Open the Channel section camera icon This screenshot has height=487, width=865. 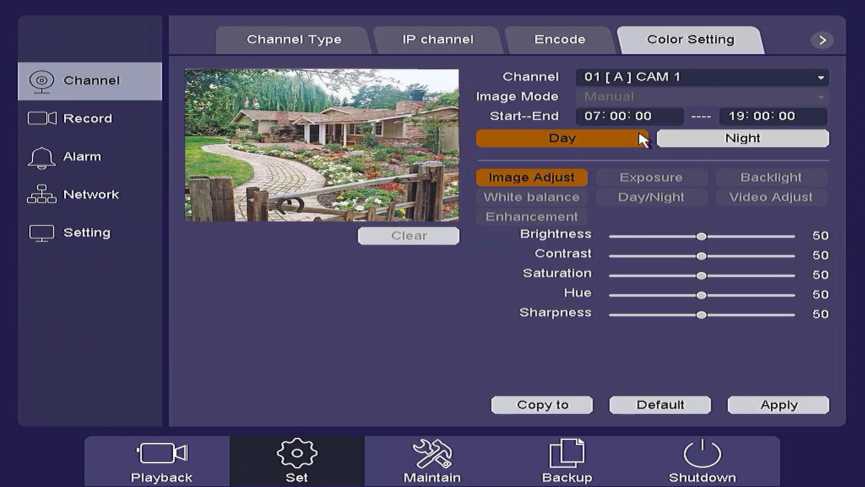pos(41,81)
